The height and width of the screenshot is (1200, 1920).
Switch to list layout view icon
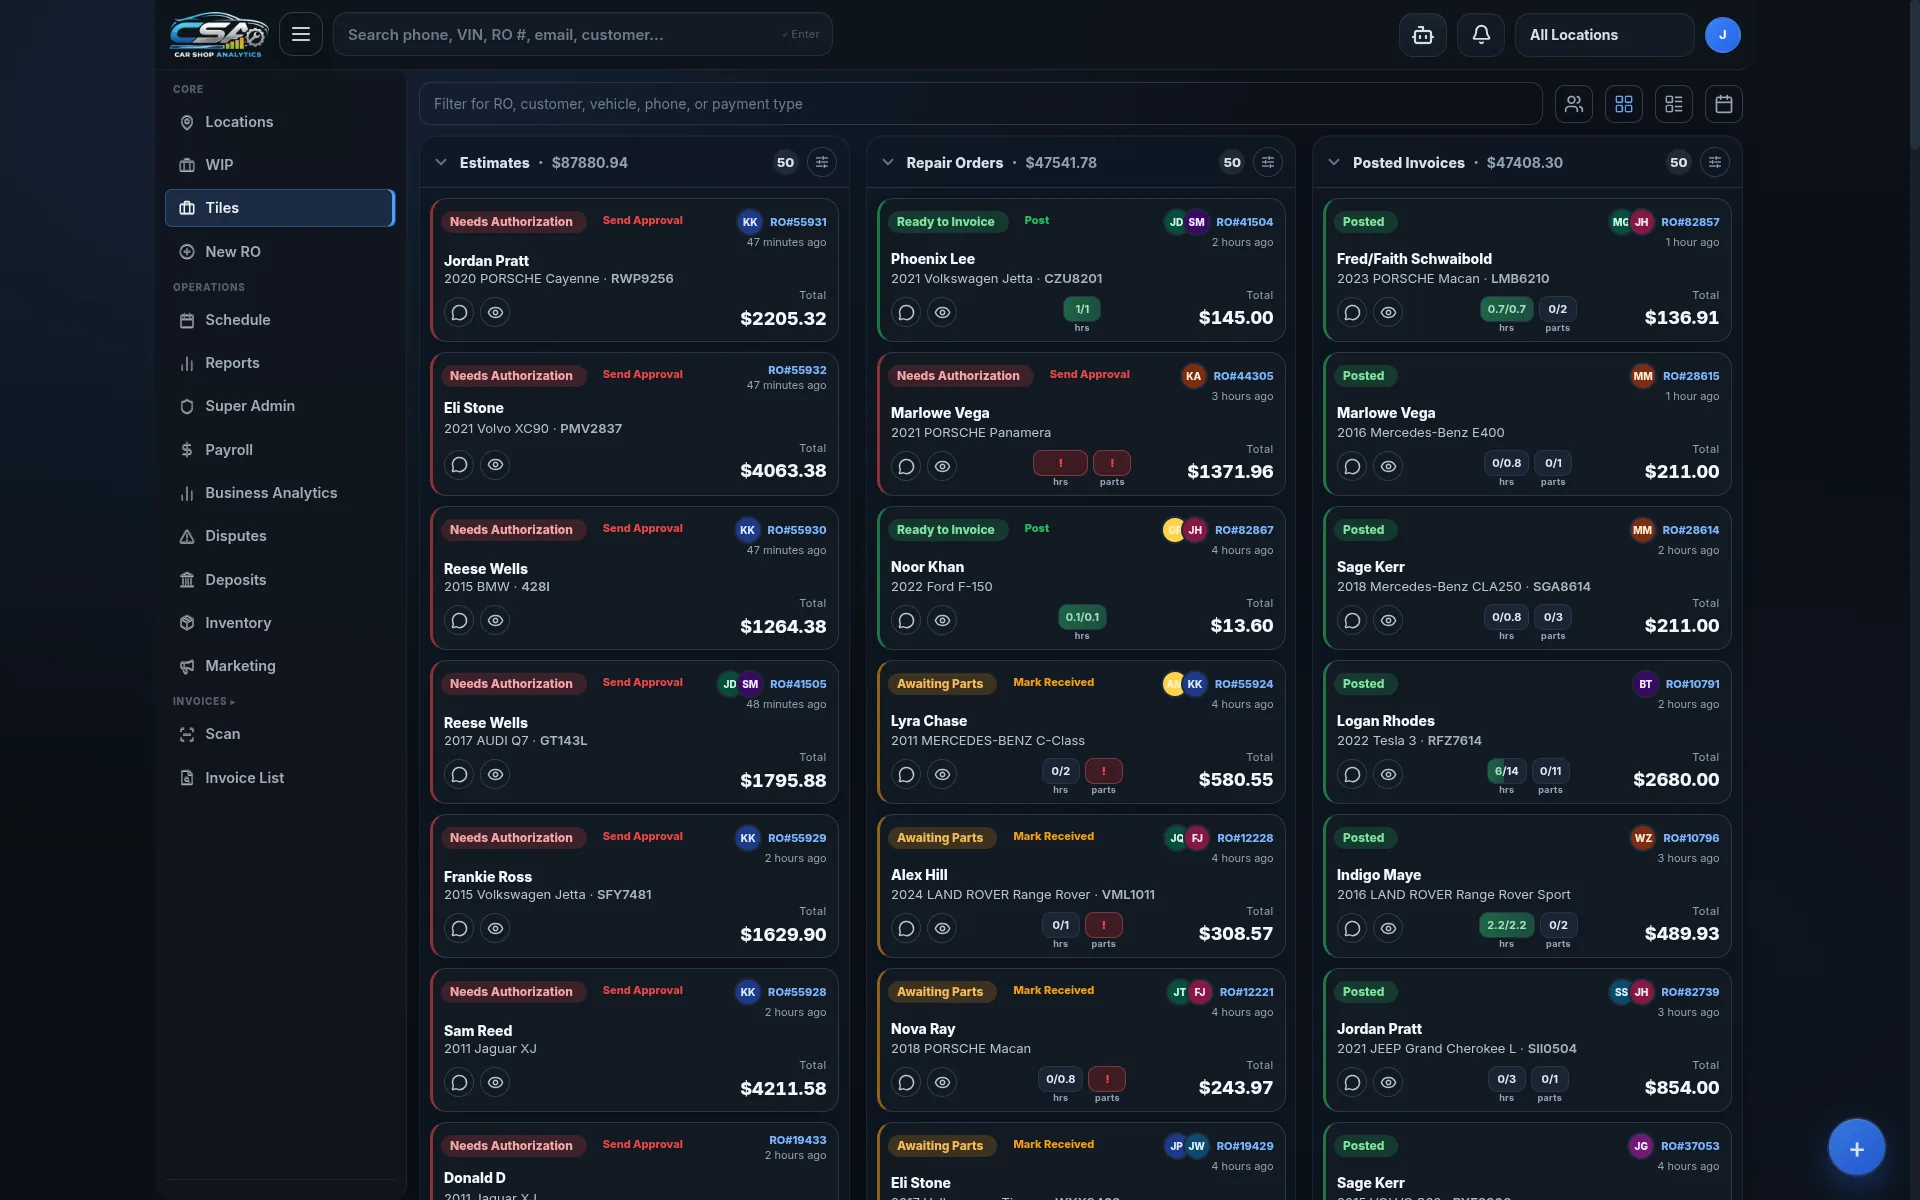point(1674,104)
